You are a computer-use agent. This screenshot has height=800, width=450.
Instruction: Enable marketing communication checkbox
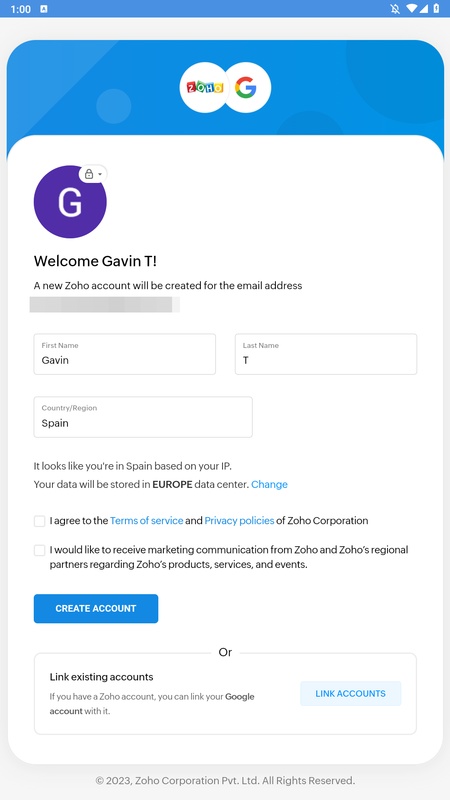point(39,551)
